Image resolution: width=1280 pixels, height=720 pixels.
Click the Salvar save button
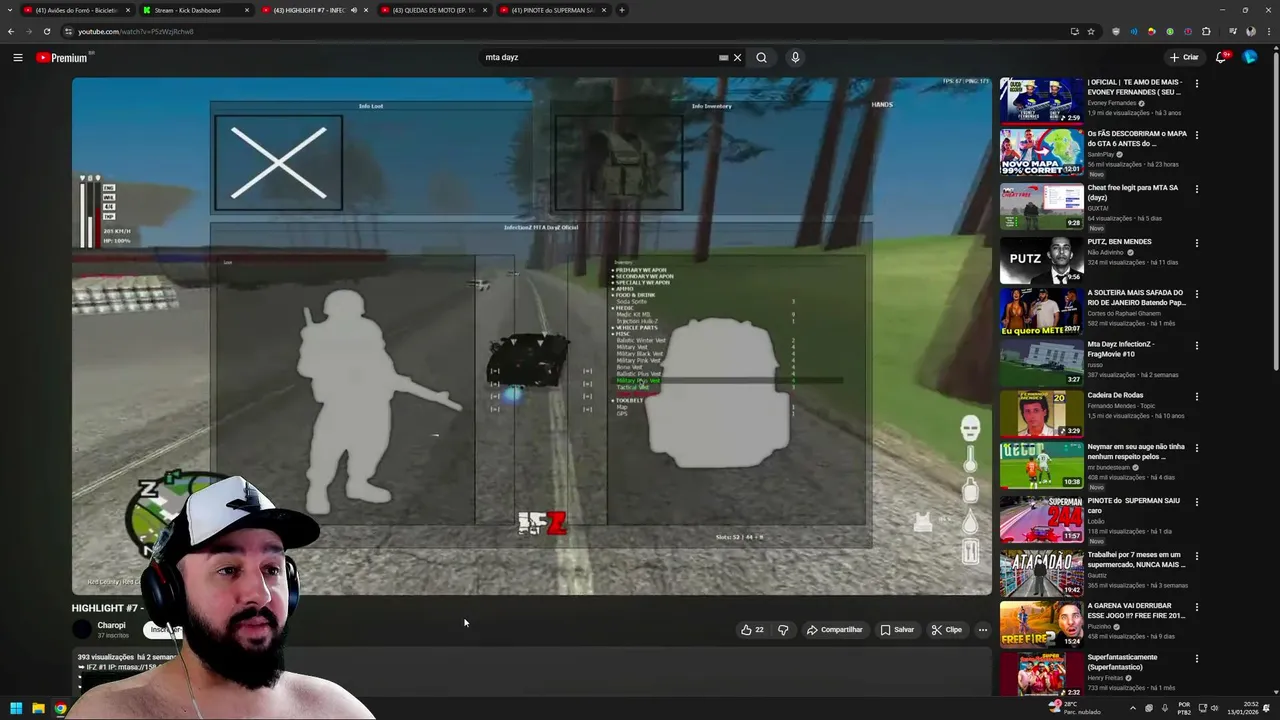(x=897, y=629)
